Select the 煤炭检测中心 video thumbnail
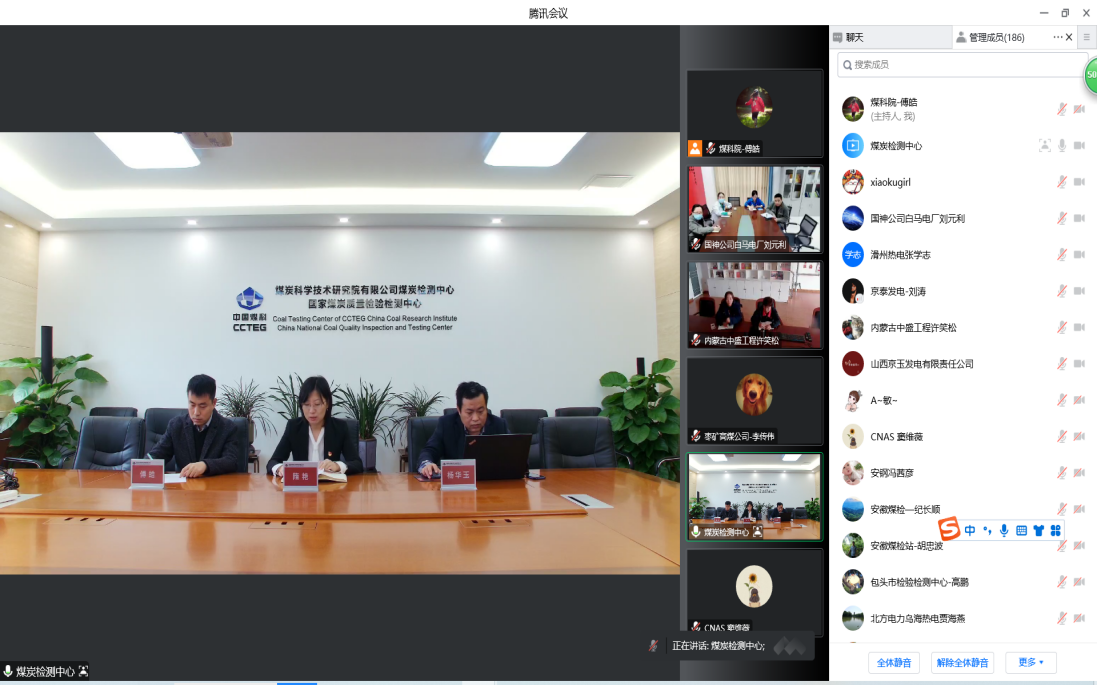The width and height of the screenshot is (1097, 685). [x=754, y=497]
